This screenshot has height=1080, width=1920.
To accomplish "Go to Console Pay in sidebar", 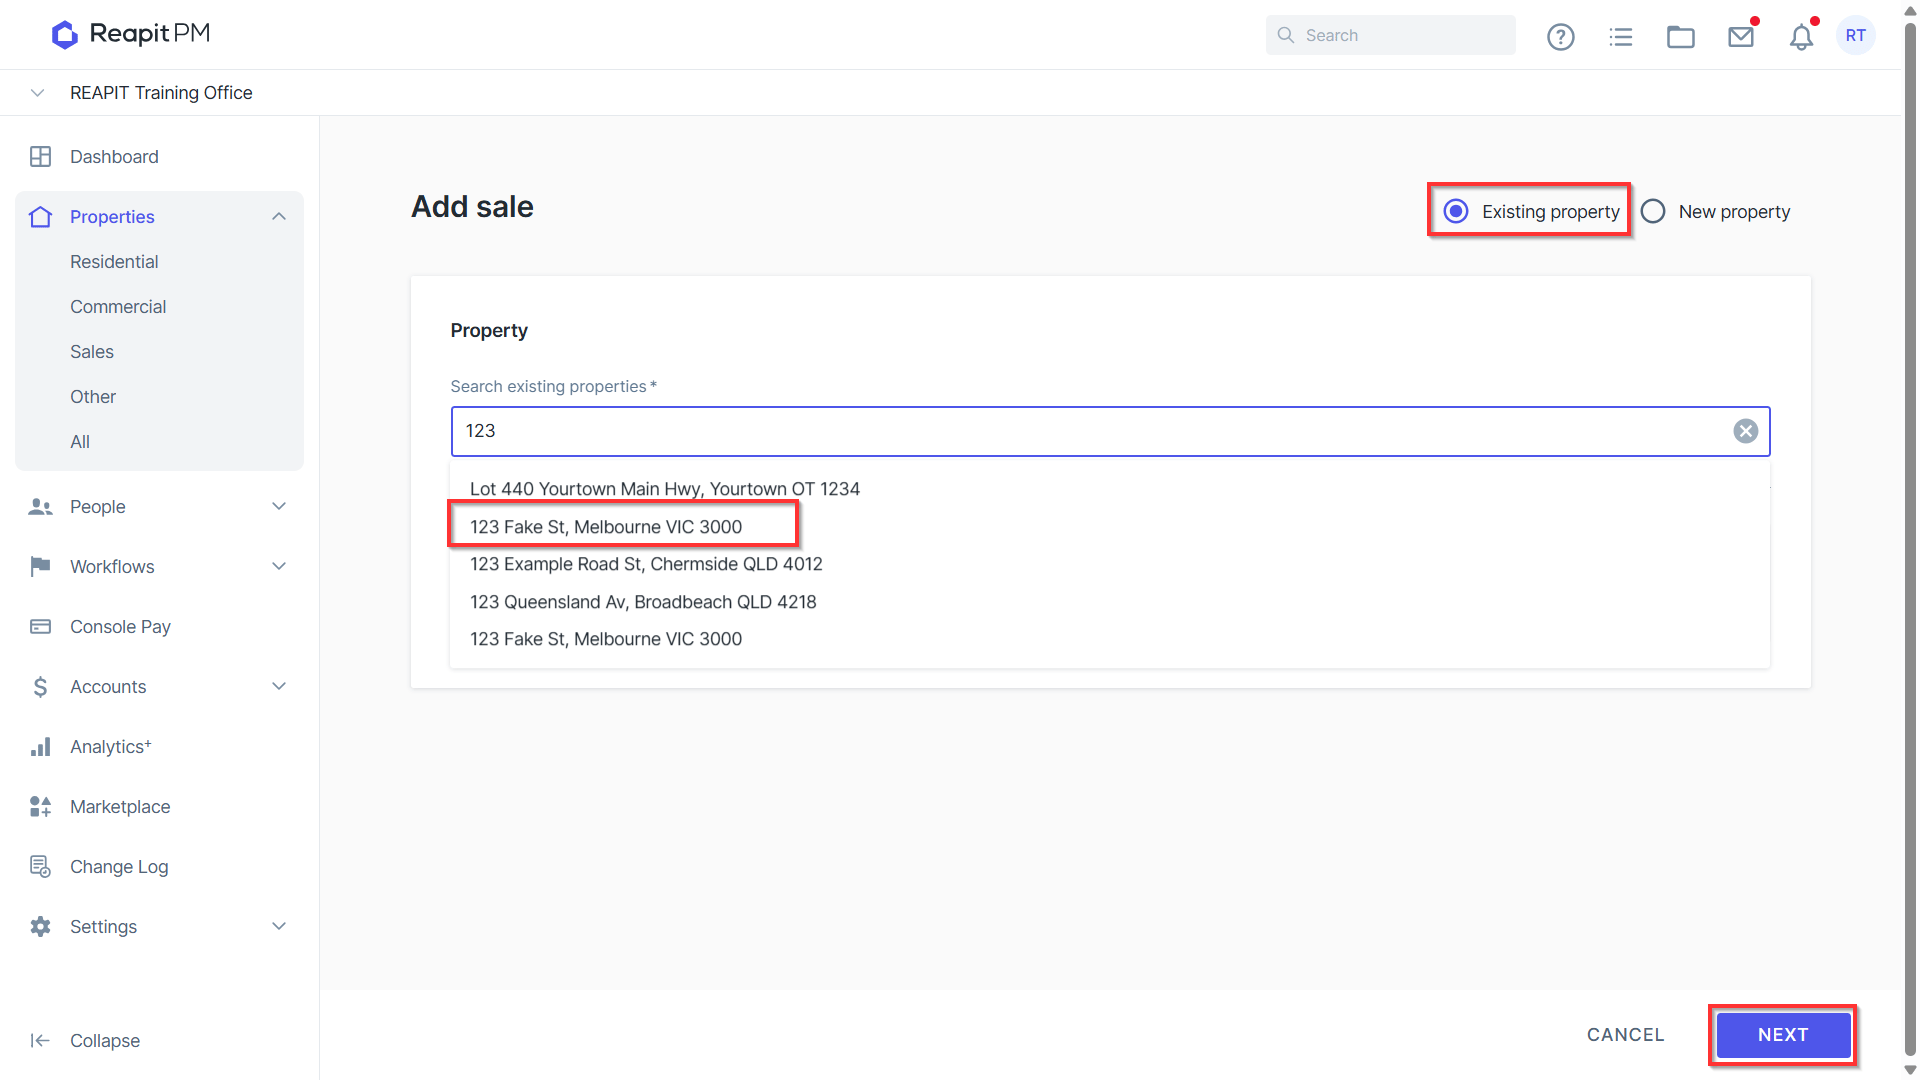I will 120,627.
